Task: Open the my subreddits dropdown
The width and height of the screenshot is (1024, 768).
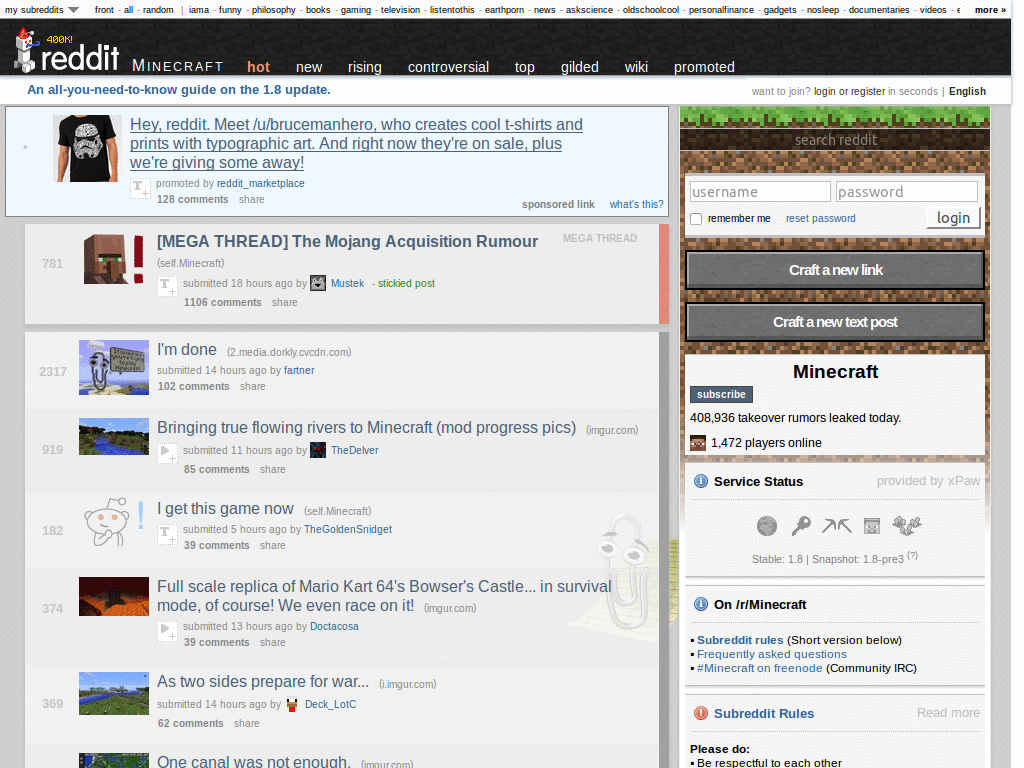Action: [x=42, y=10]
